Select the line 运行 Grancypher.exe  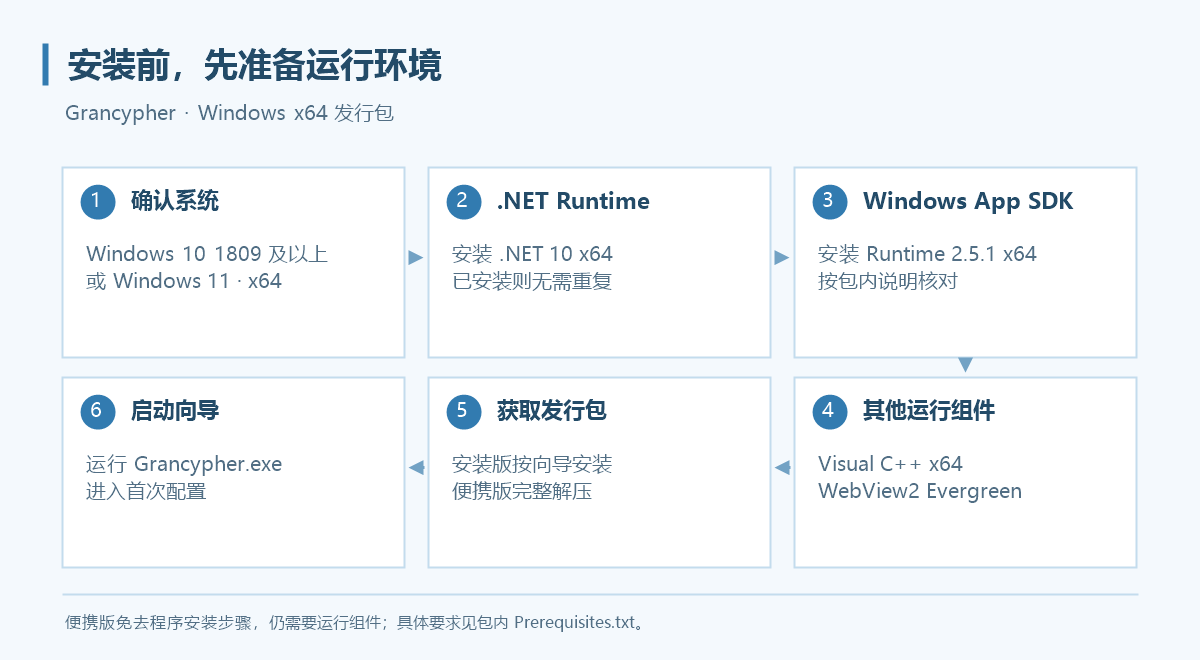[x=184, y=464]
